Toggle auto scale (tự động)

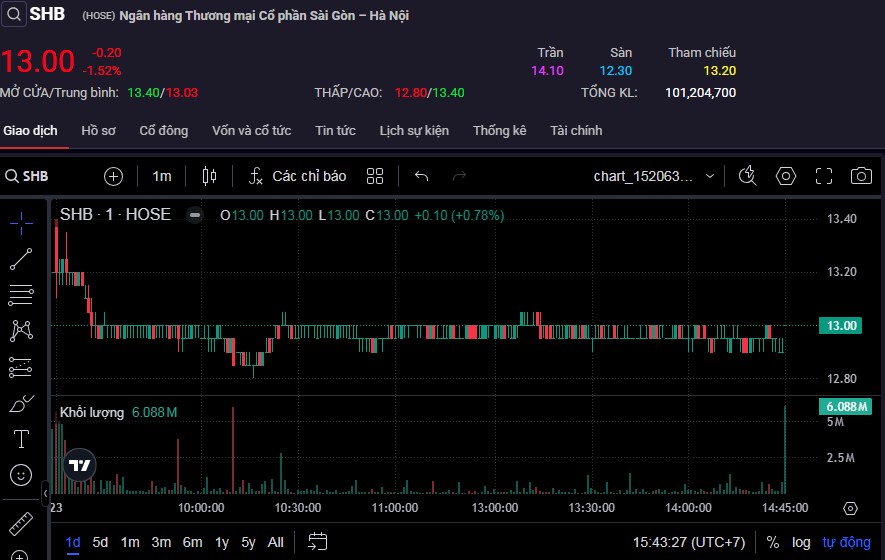tap(844, 542)
